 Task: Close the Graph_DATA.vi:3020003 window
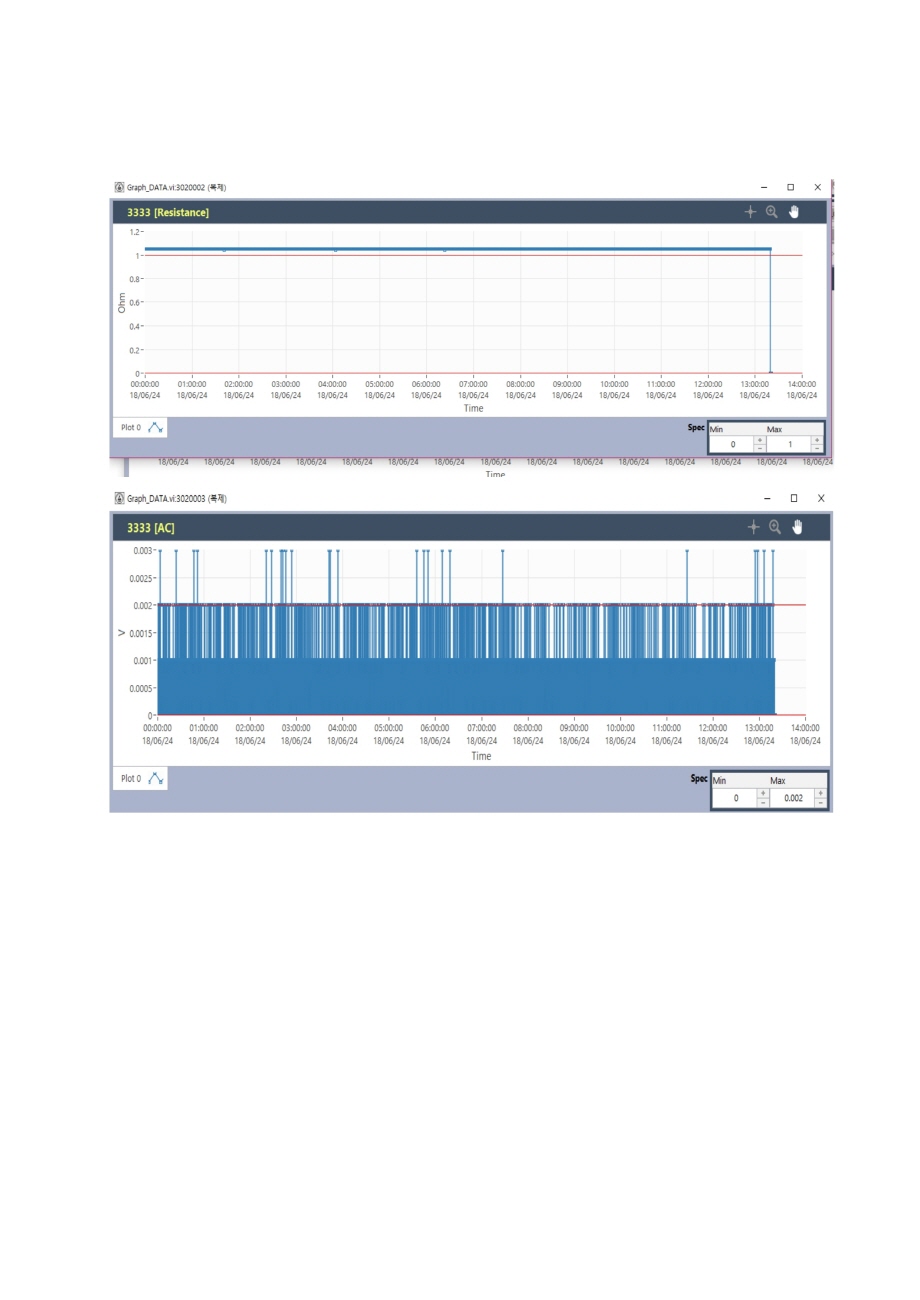click(821, 498)
